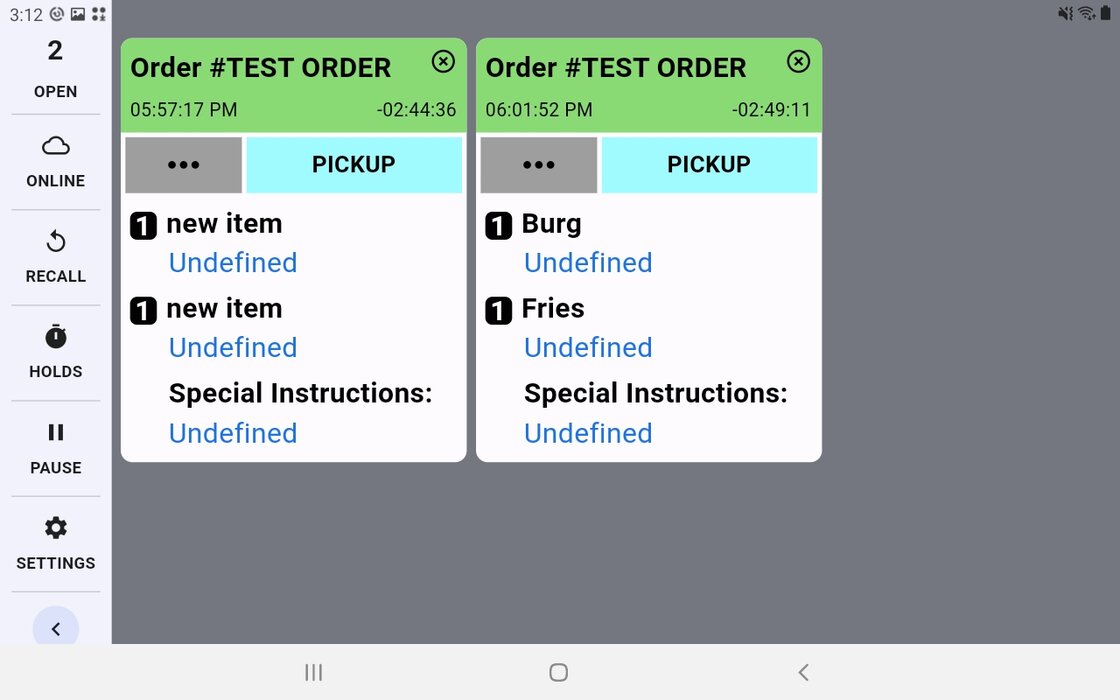1120x700 pixels.
Task: Mark the 5:57 PM order as PICKUP
Action: click(x=354, y=164)
